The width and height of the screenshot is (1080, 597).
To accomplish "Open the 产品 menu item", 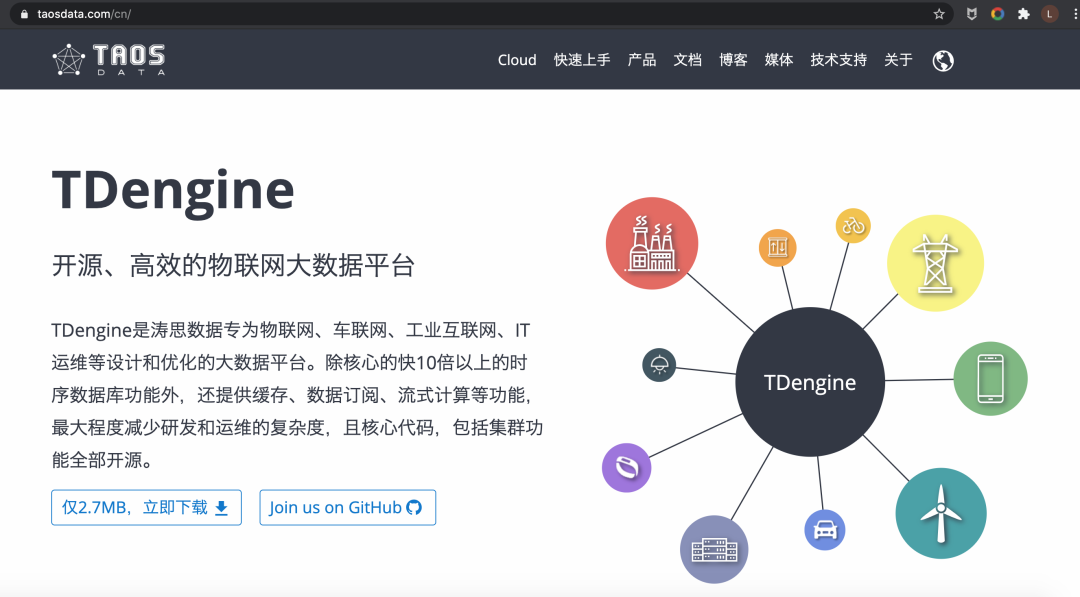I will pos(642,60).
